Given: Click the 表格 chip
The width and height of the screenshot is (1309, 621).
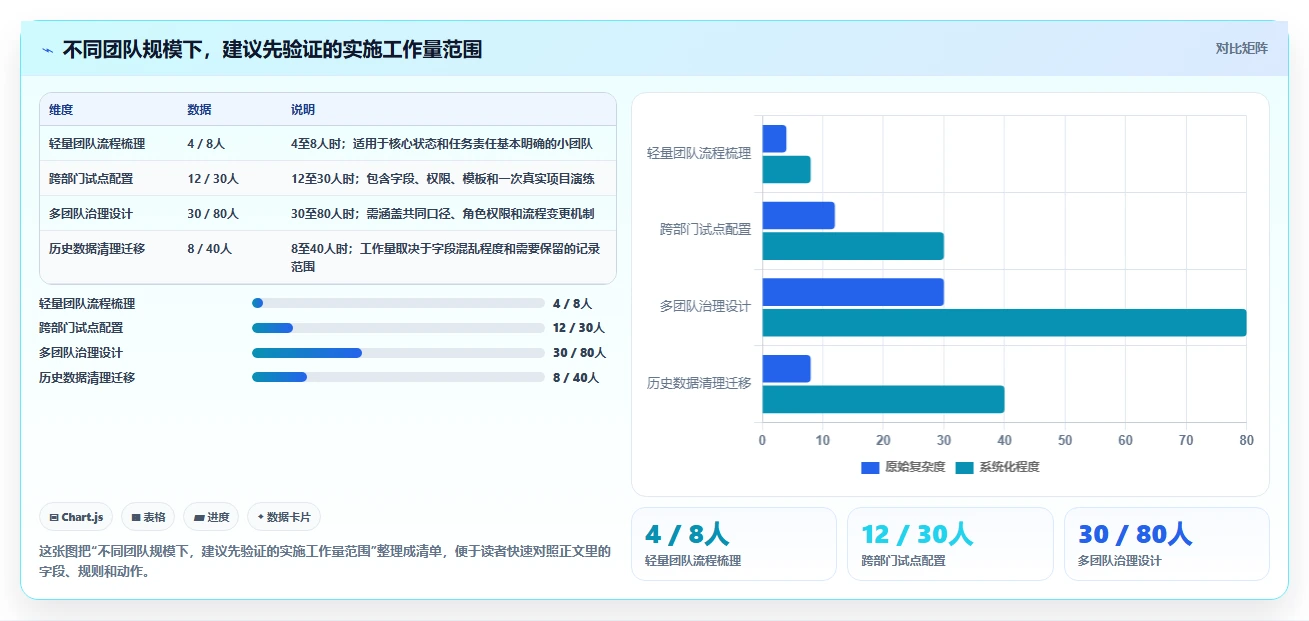Looking at the screenshot, I should (x=148, y=517).
